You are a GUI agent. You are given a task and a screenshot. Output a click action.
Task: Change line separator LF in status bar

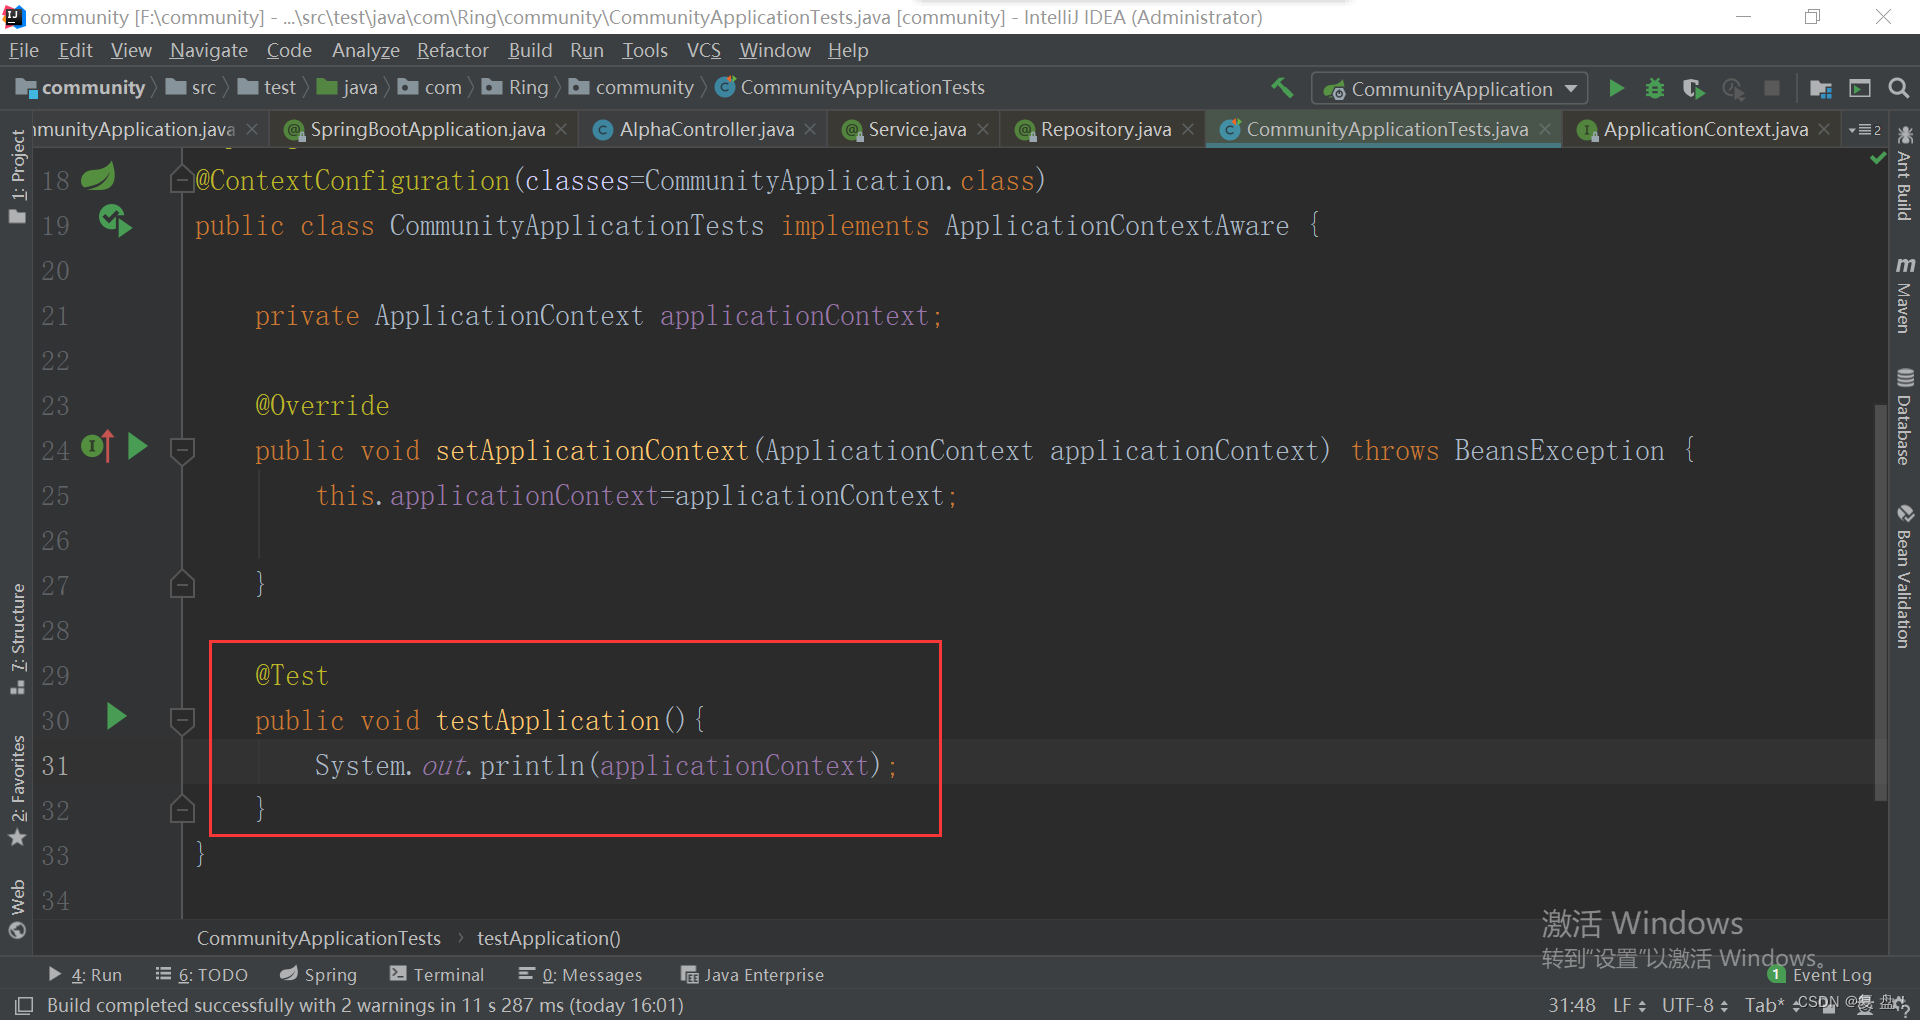[x=1629, y=1005]
